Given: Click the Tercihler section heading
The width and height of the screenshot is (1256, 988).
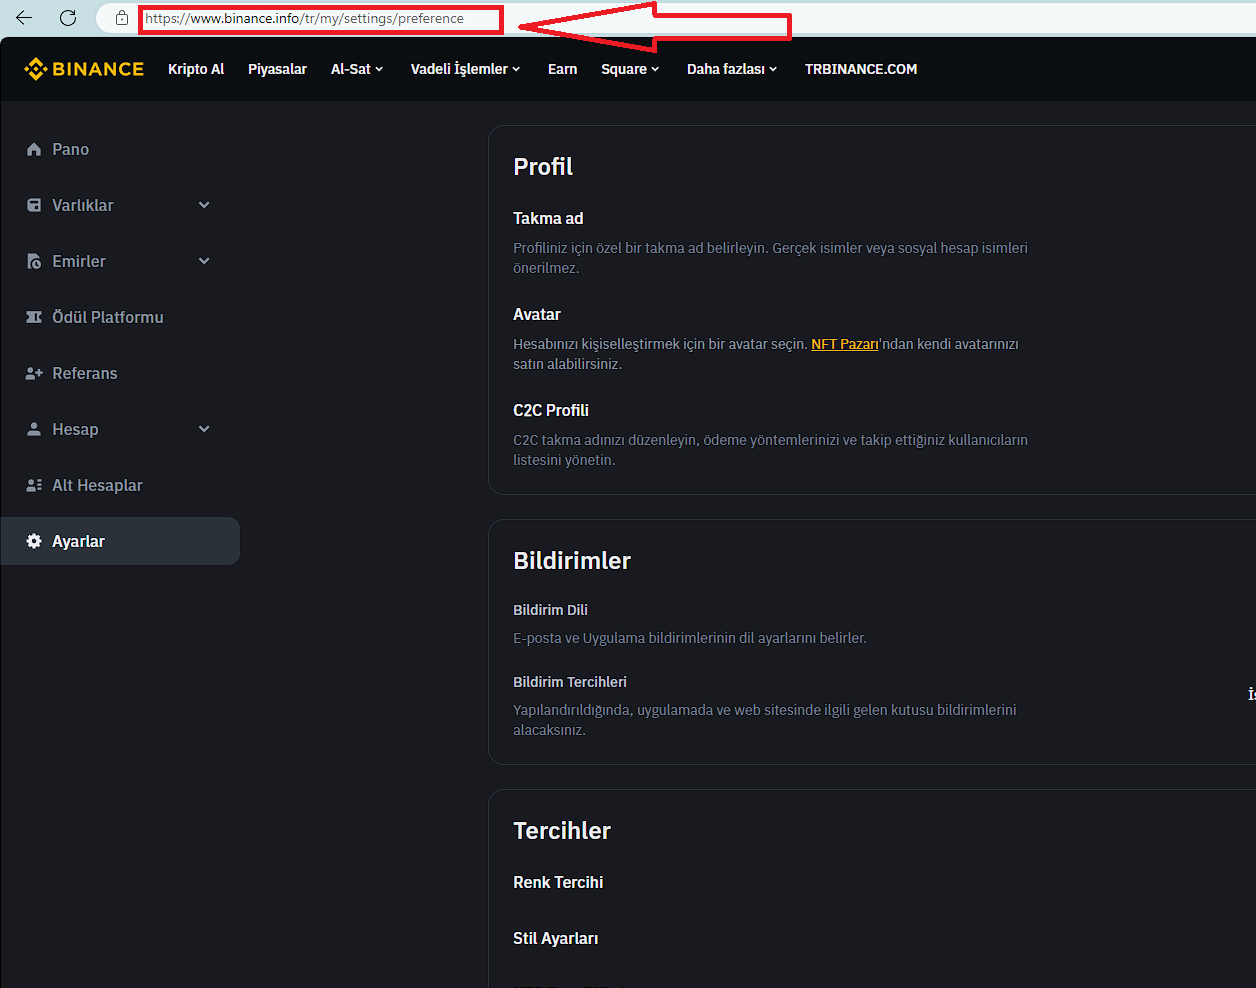Looking at the screenshot, I should point(562,831).
